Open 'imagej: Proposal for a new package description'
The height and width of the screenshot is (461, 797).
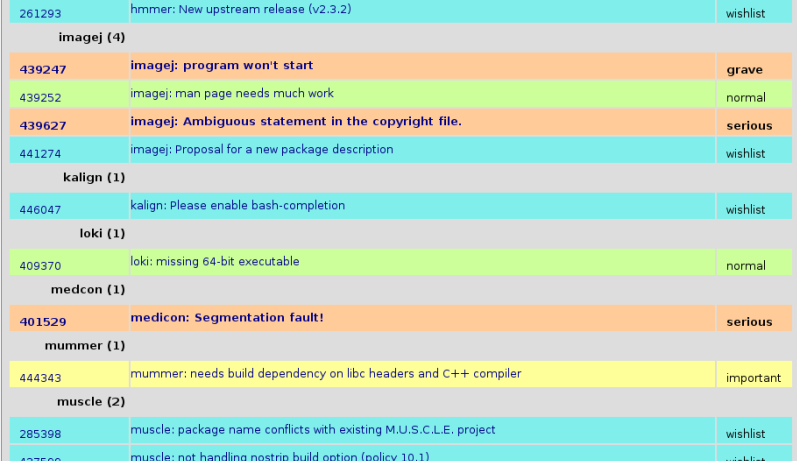[262, 149]
